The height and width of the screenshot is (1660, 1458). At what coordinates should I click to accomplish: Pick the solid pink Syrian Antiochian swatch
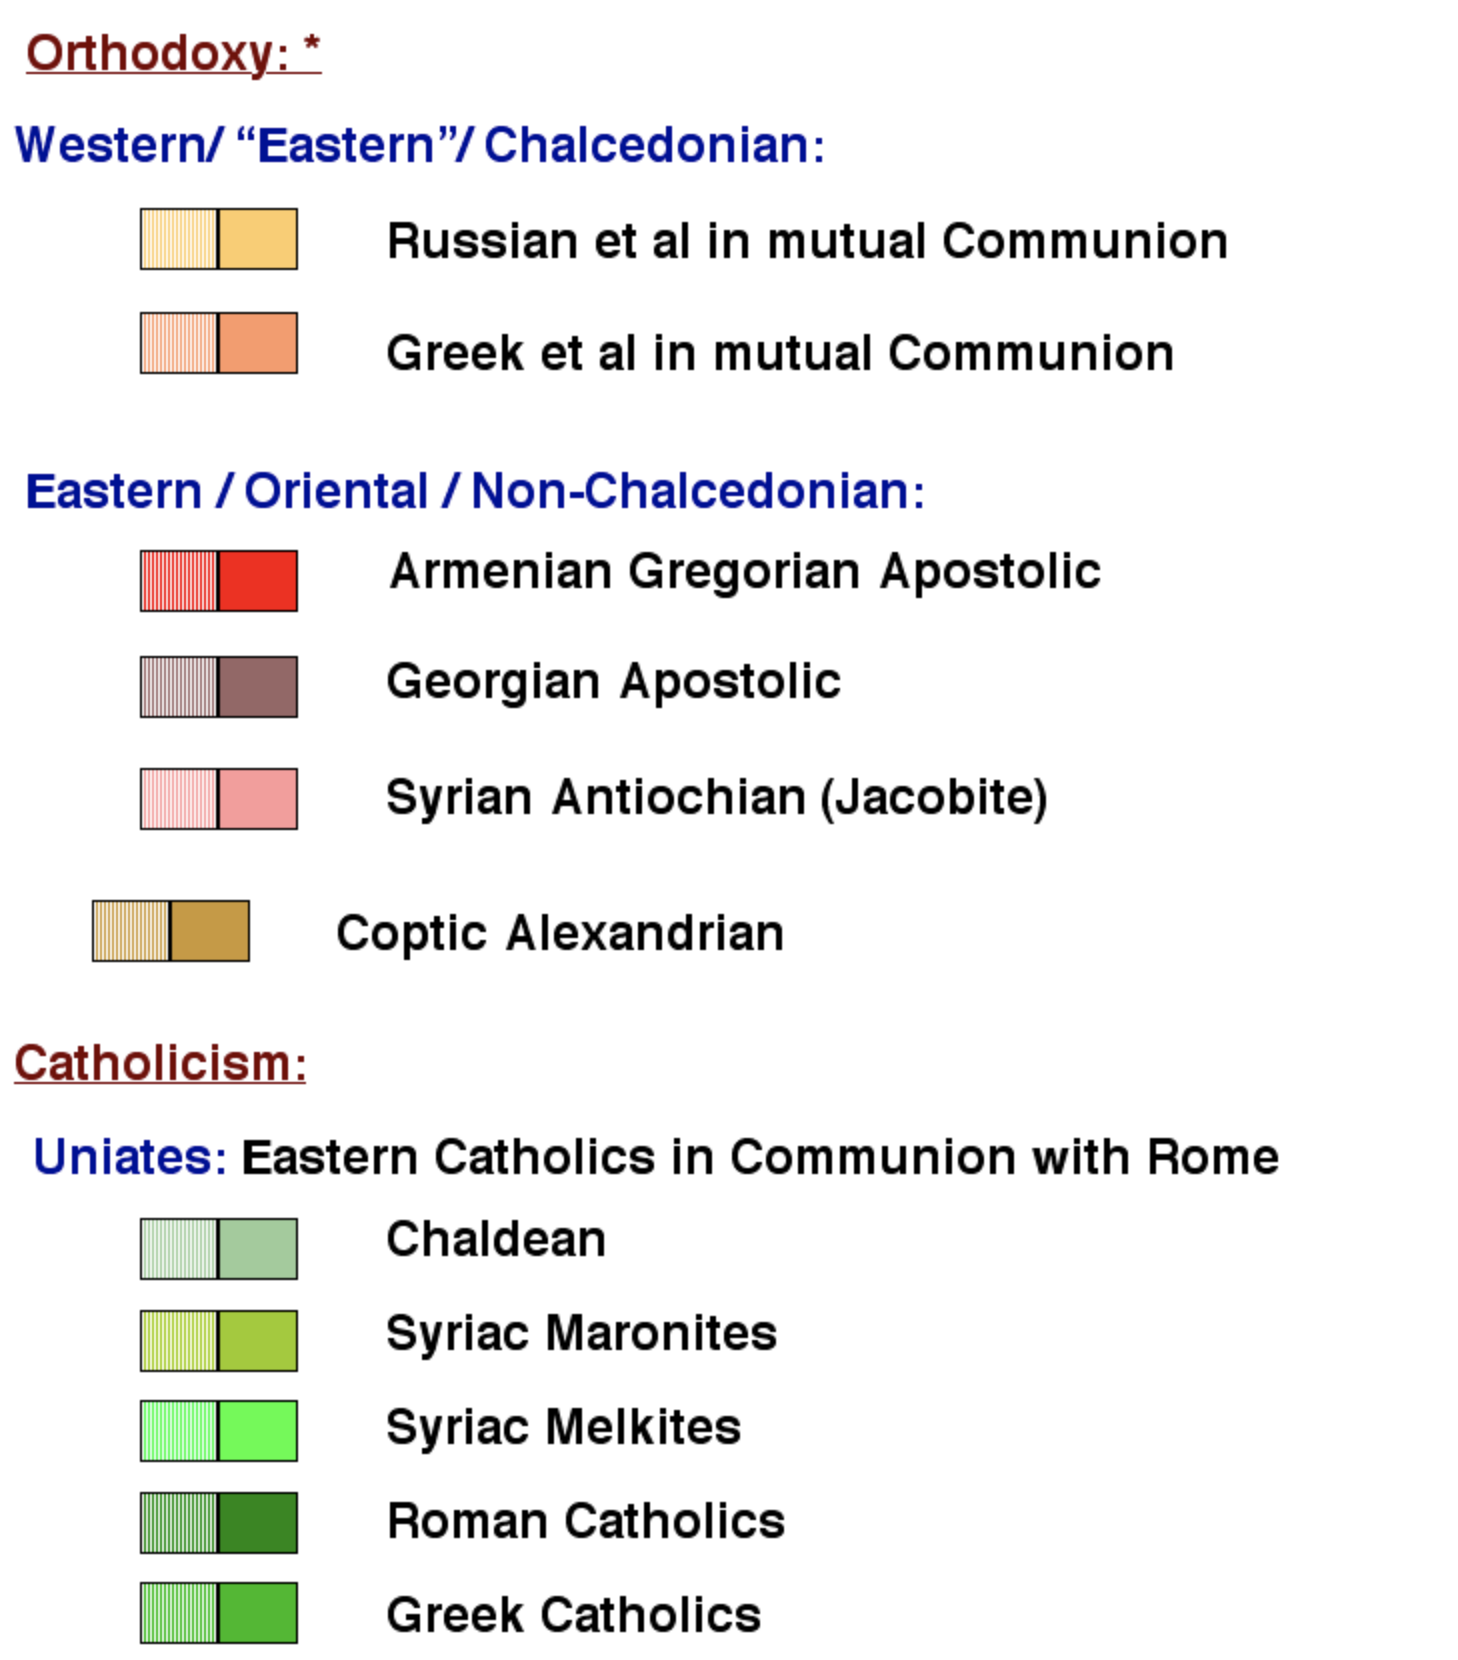coord(258,799)
